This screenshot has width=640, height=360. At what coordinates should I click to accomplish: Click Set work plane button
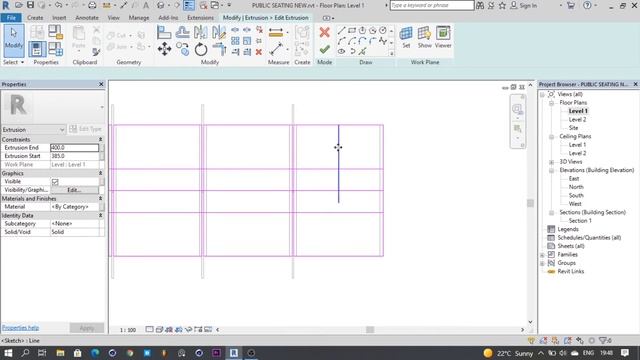(x=406, y=38)
